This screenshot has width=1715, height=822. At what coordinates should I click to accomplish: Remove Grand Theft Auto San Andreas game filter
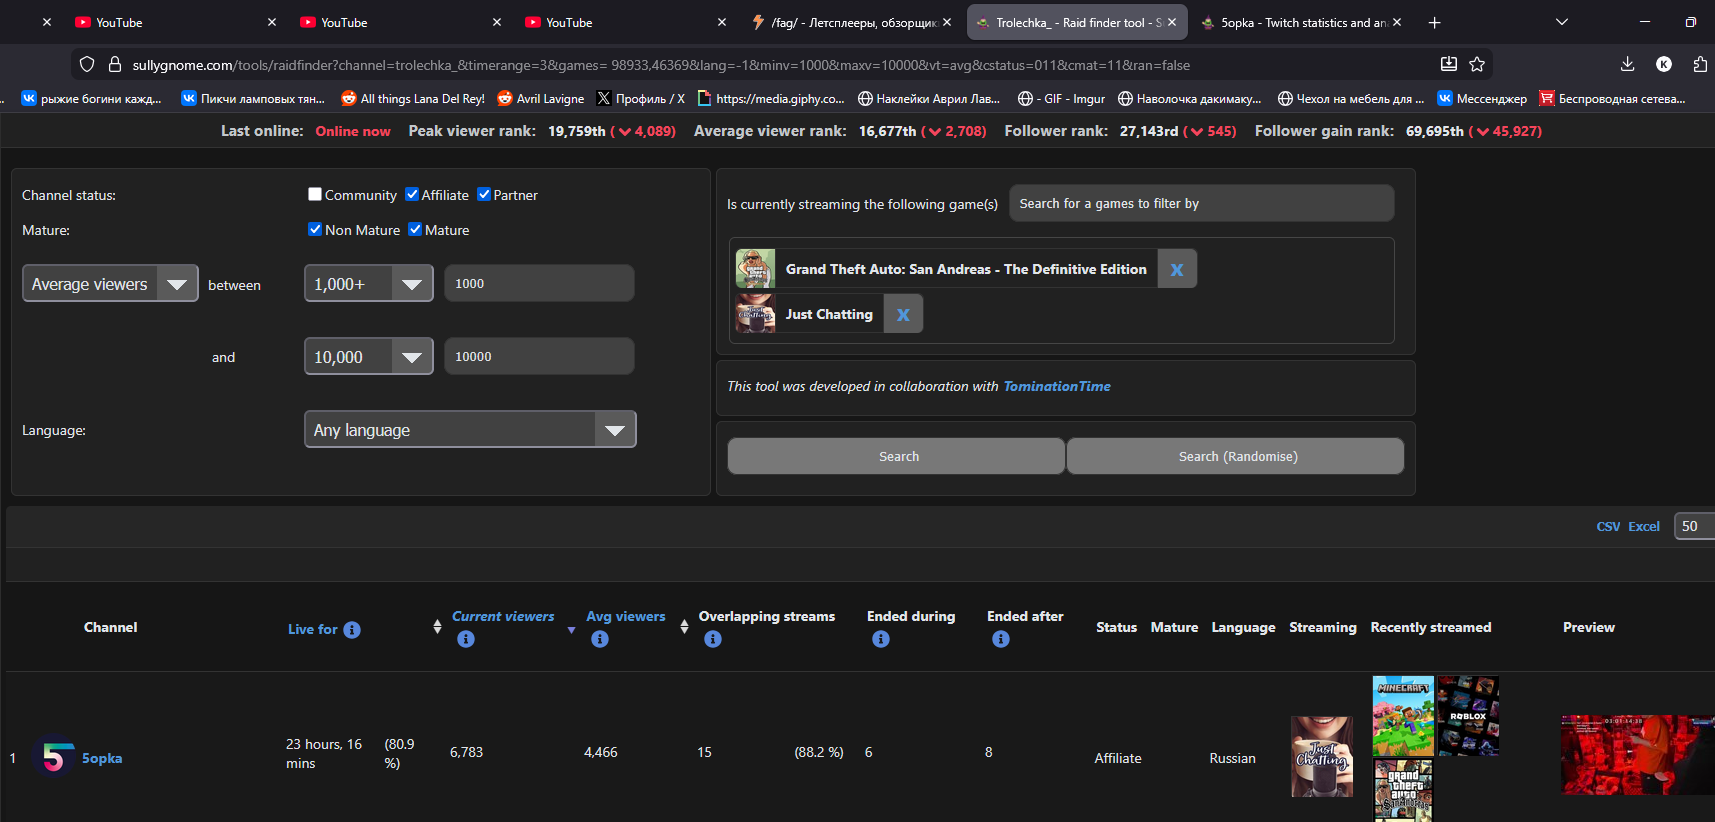[x=1177, y=269]
